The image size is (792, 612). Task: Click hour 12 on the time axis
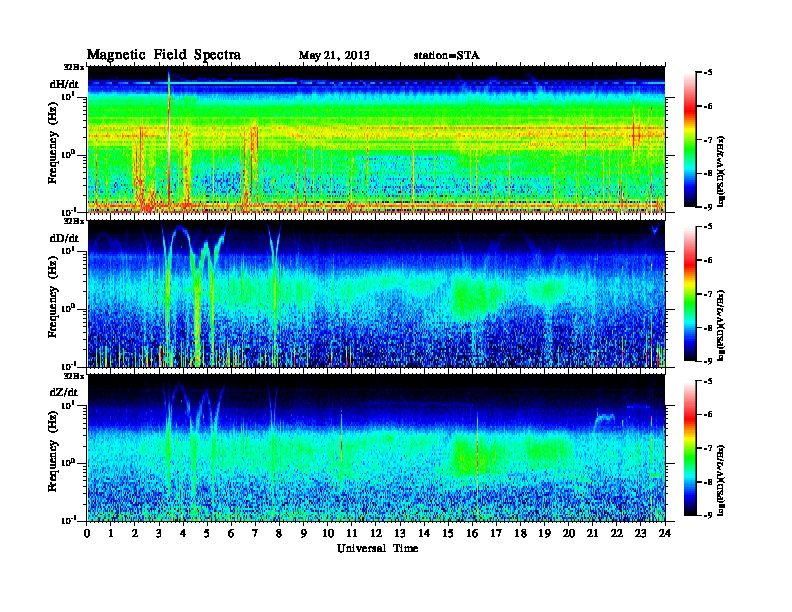(376, 533)
